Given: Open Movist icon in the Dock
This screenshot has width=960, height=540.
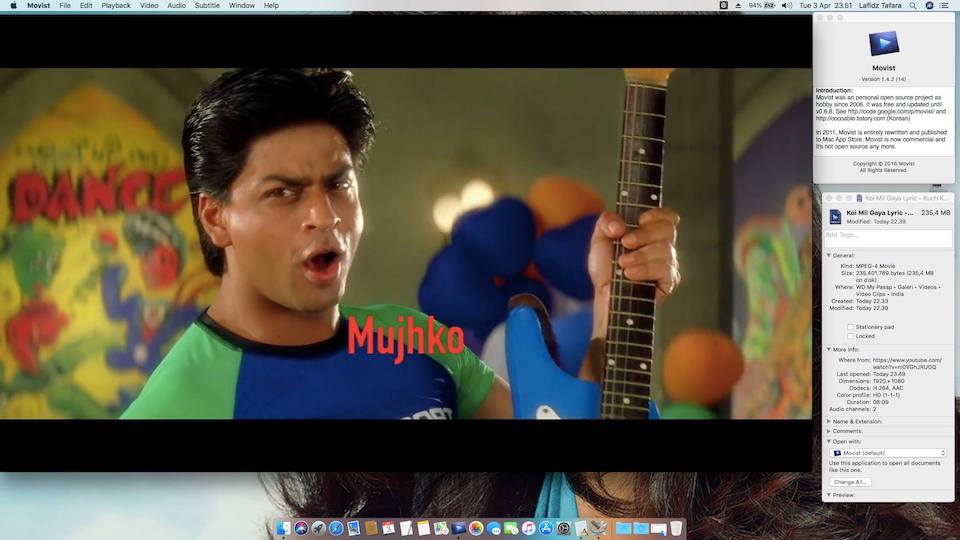Looking at the screenshot, I should pyautogui.click(x=459, y=528).
